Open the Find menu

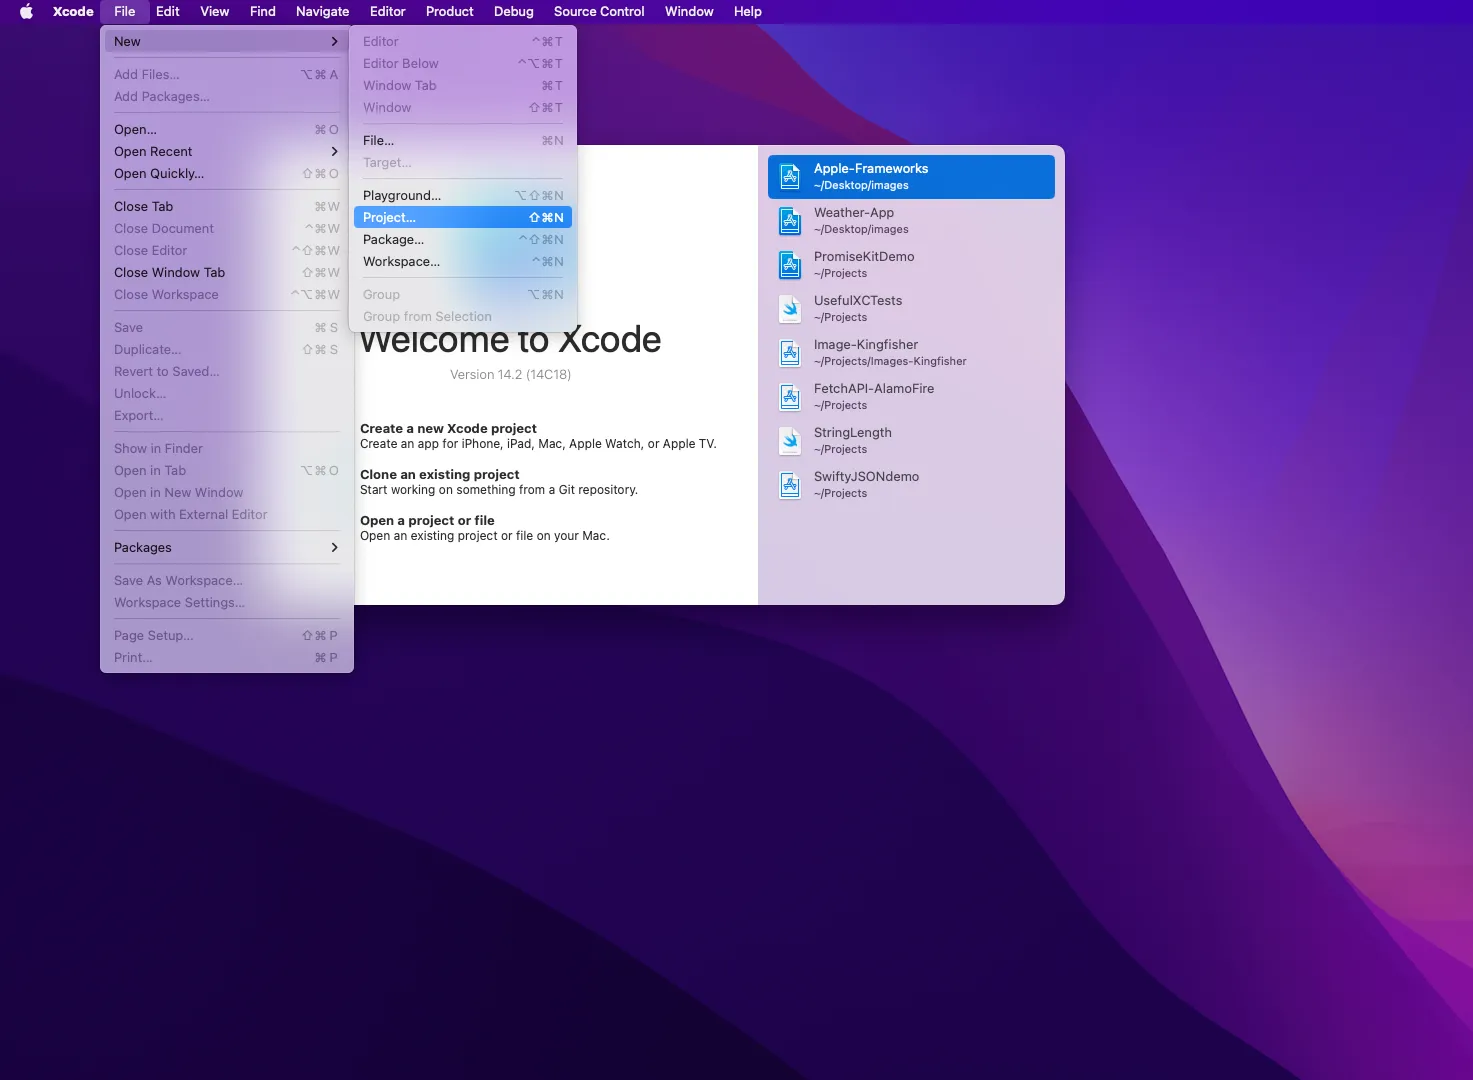coord(263,12)
